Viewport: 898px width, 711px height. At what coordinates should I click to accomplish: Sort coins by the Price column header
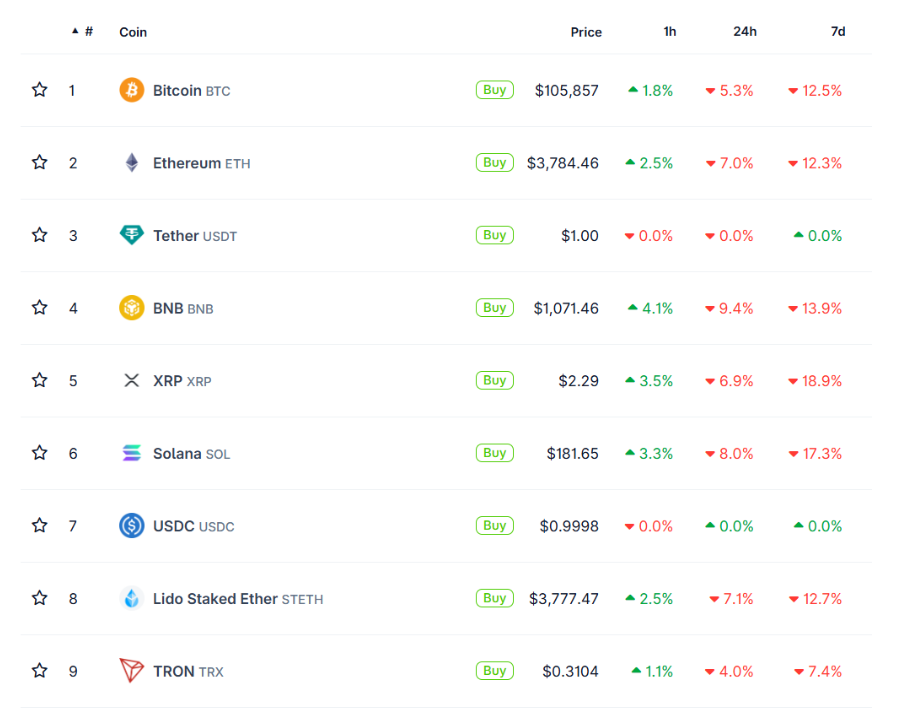pos(586,32)
